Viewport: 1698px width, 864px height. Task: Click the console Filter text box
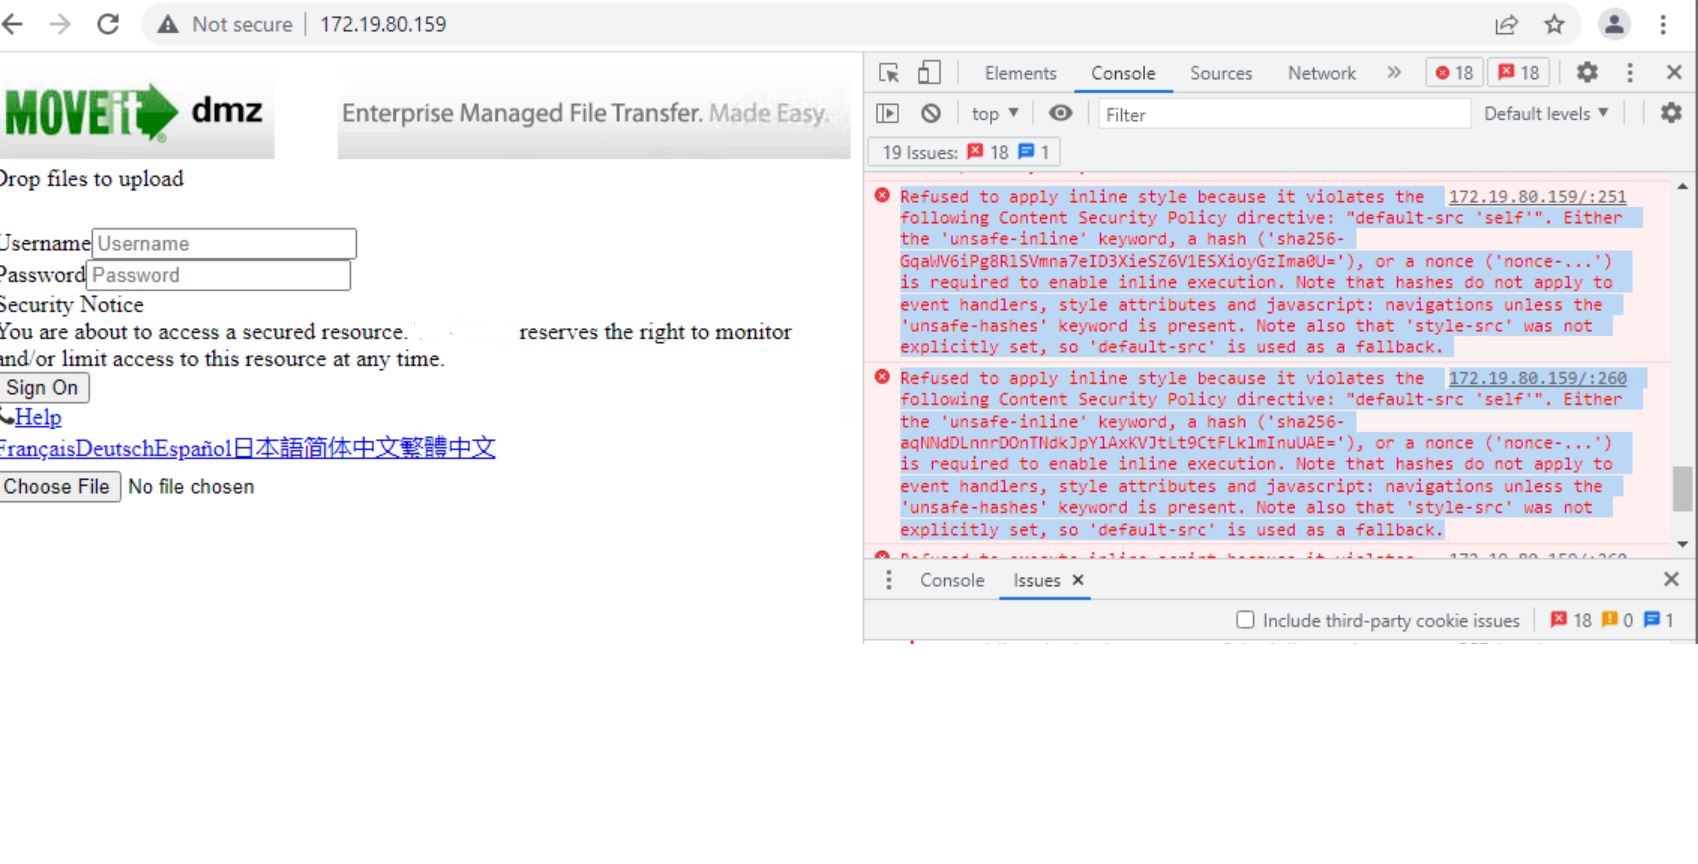(x=1284, y=114)
